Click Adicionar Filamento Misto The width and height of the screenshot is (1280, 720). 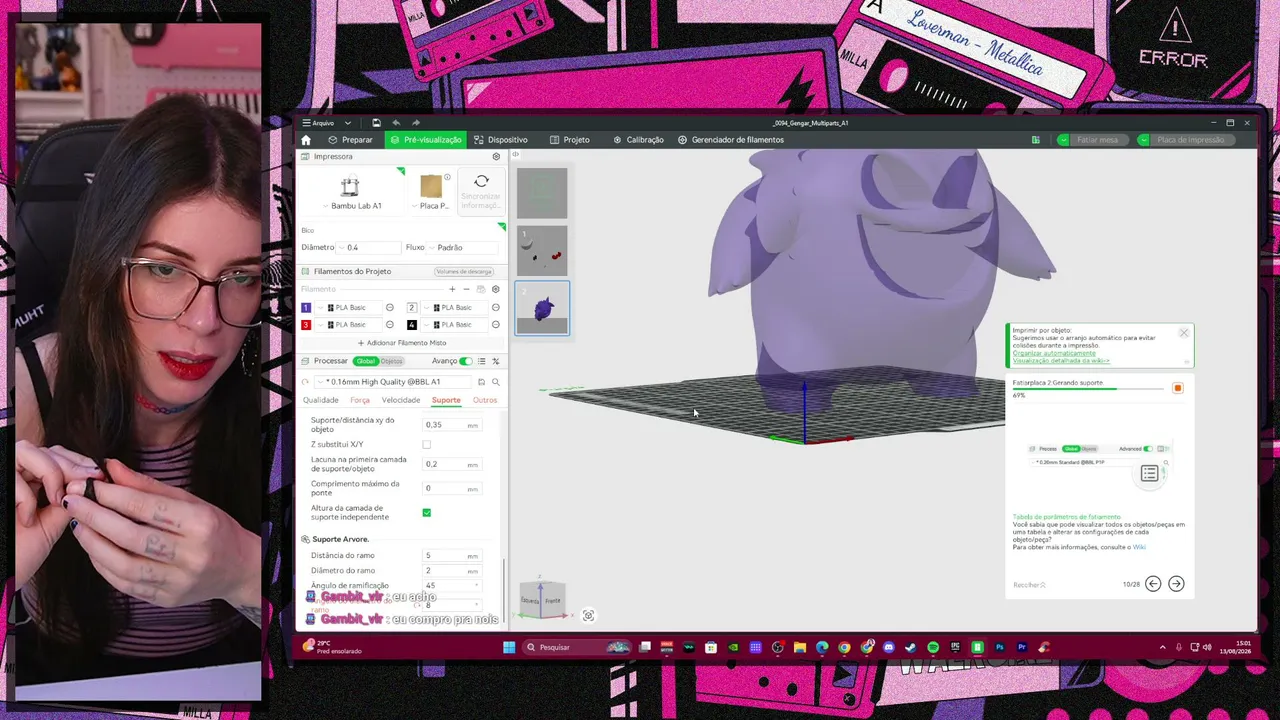(x=402, y=343)
